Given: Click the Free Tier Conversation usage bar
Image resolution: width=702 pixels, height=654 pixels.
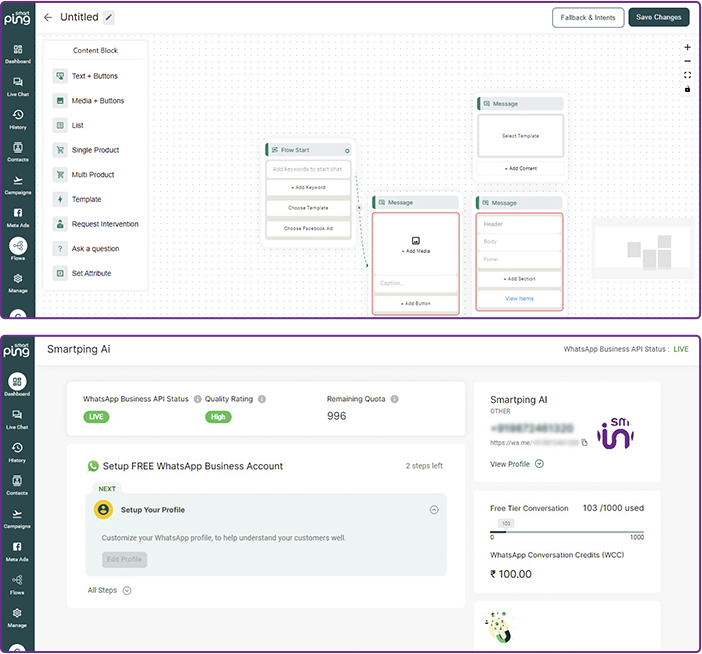Looking at the screenshot, I should pos(567,532).
